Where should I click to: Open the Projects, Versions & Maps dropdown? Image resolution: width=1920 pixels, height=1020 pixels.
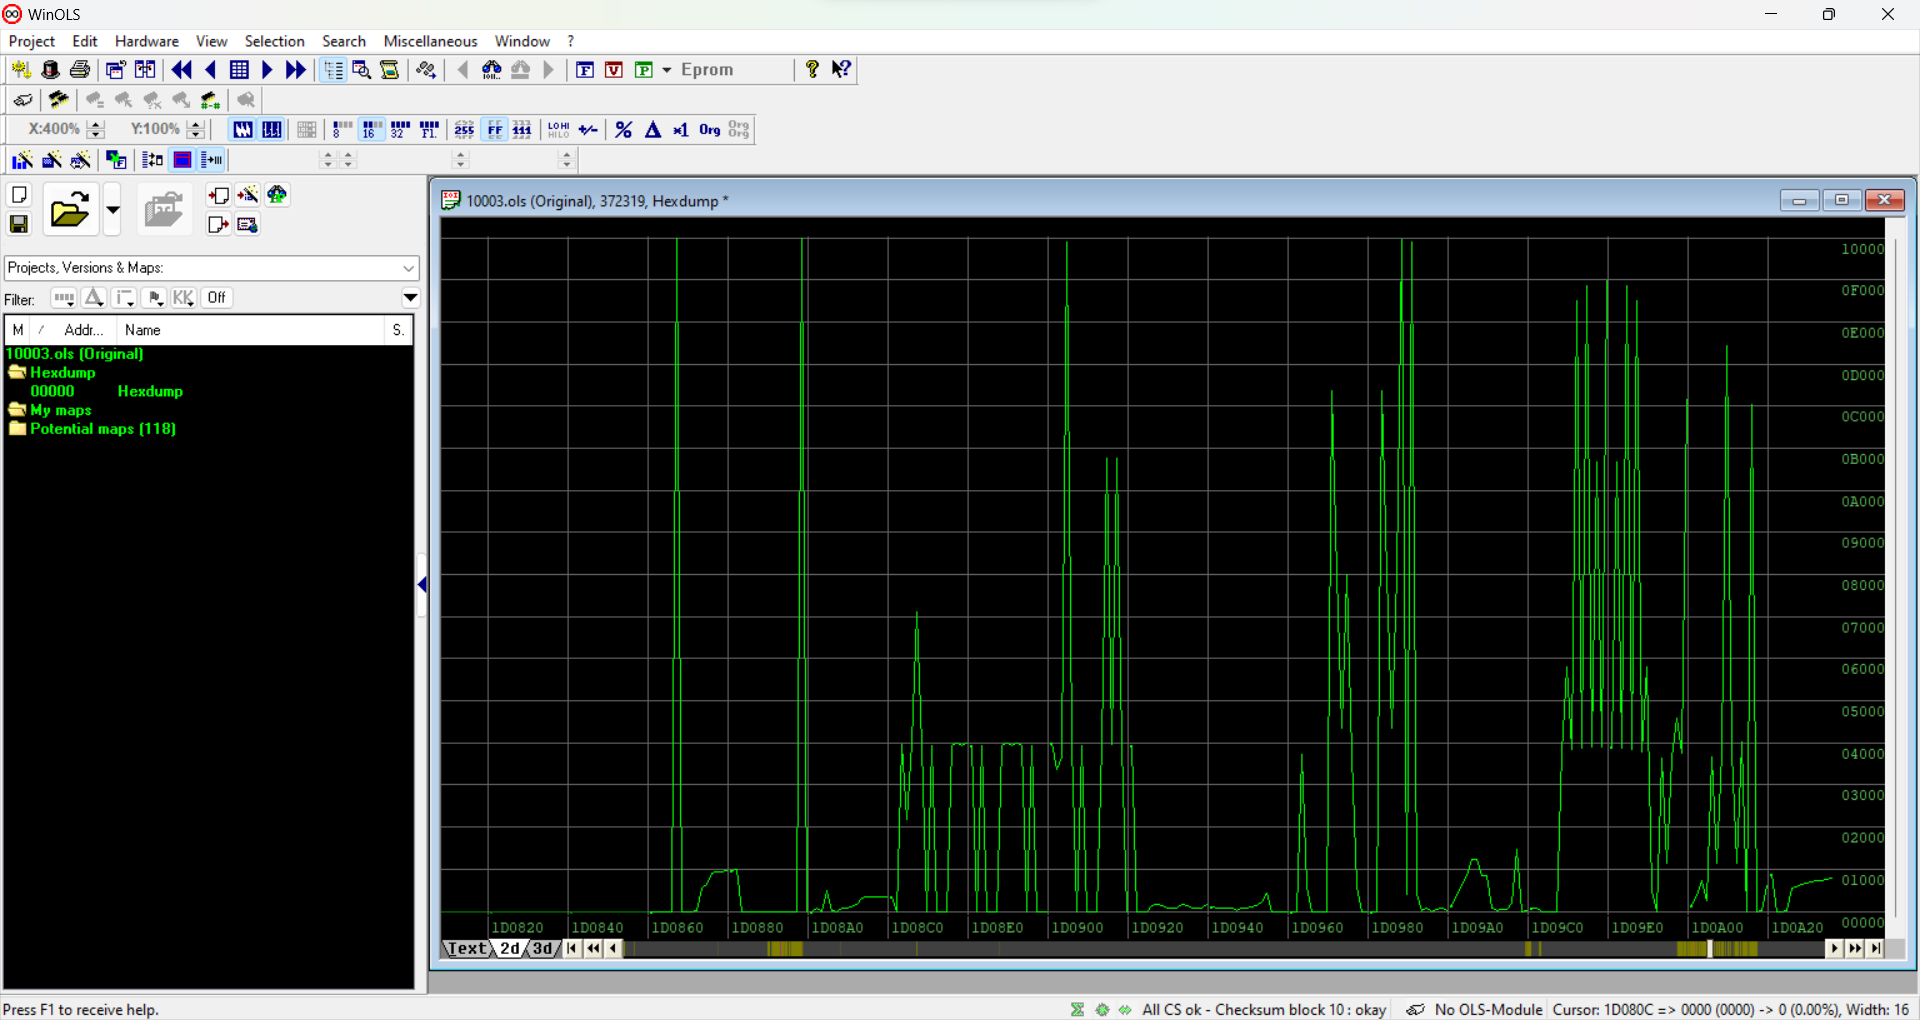point(408,268)
